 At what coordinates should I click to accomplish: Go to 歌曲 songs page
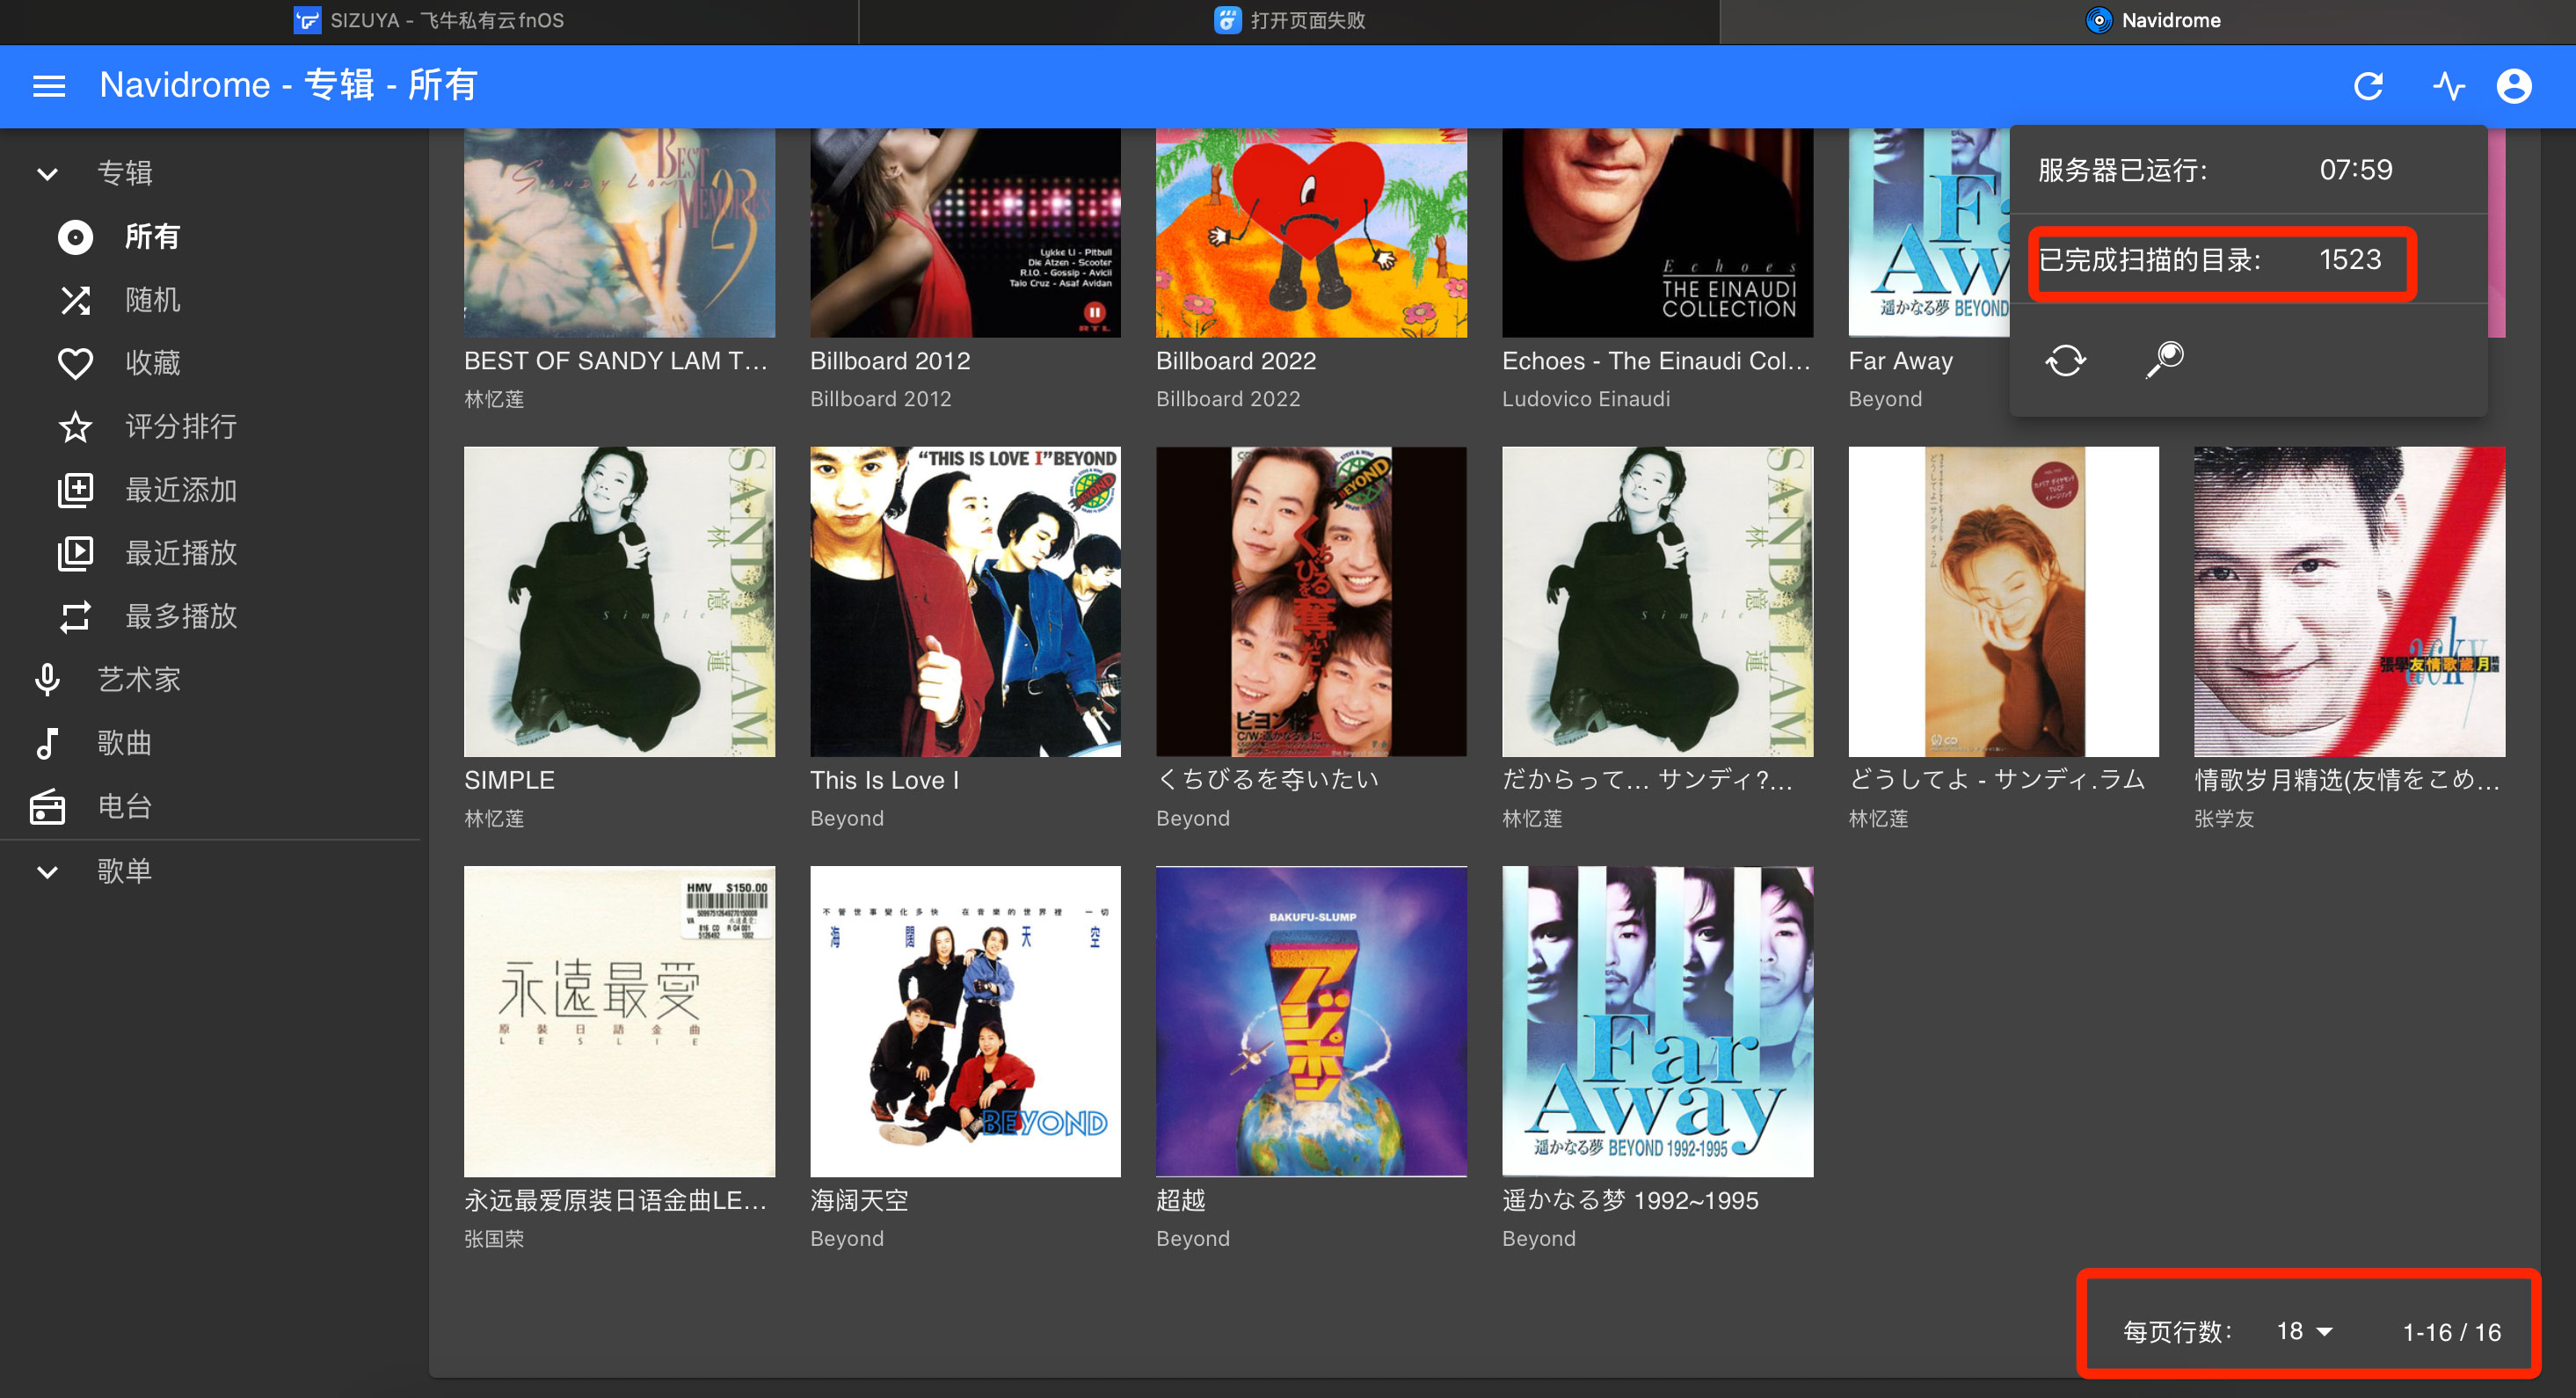pos(124,743)
